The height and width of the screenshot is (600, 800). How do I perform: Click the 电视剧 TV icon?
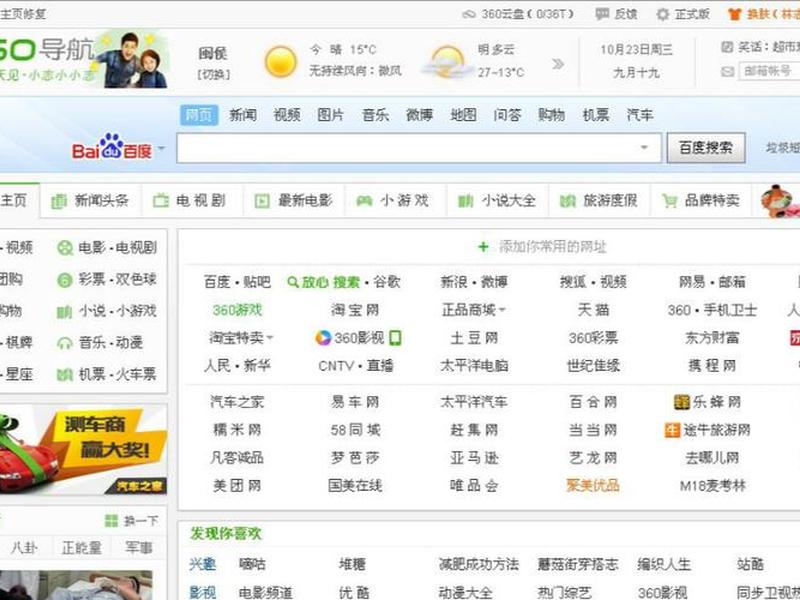click(161, 201)
